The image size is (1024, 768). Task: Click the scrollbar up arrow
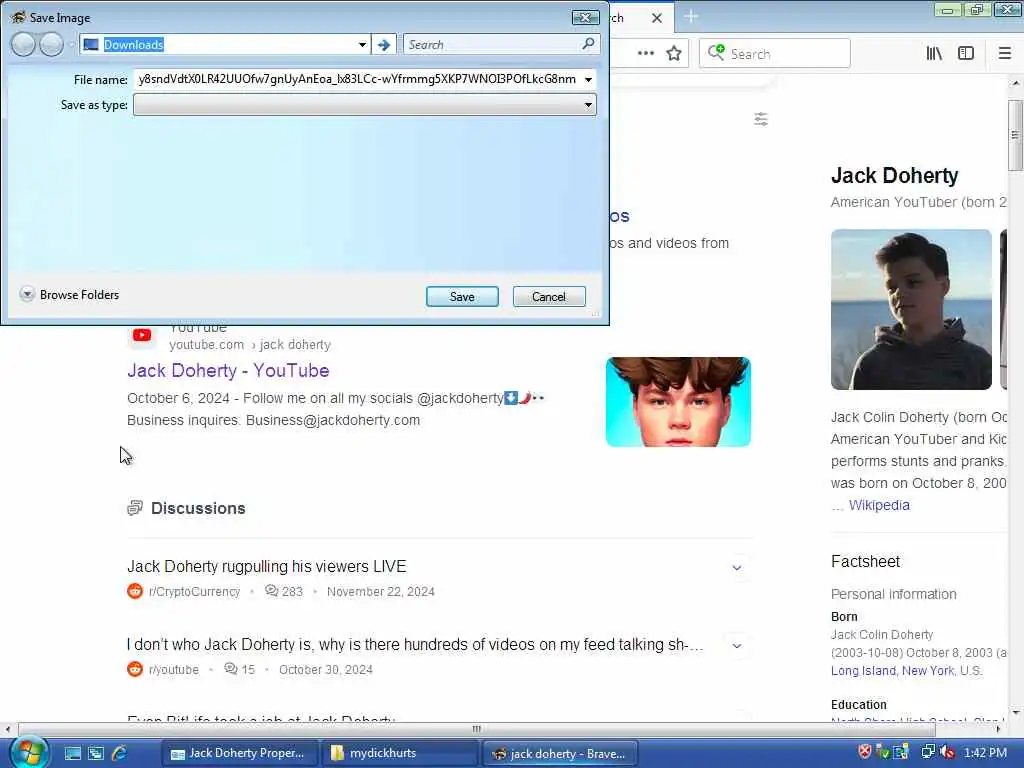[1016, 84]
